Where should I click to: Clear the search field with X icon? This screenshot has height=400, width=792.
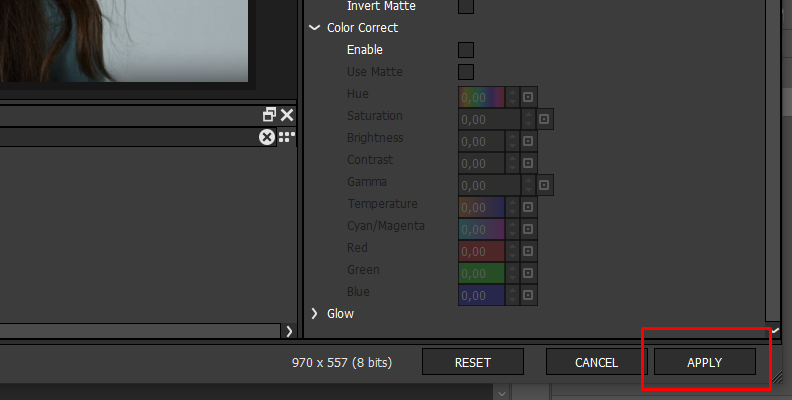[267, 137]
